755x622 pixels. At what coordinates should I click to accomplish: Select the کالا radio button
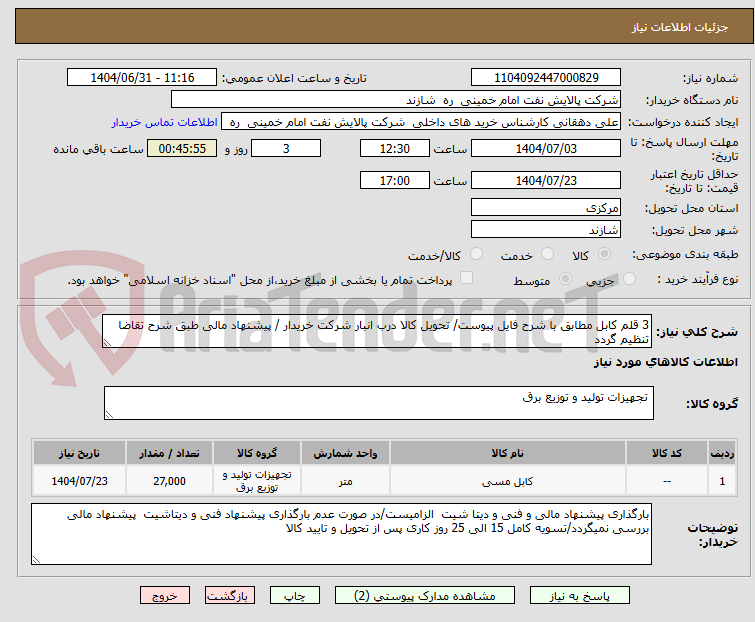coord(604,254)
